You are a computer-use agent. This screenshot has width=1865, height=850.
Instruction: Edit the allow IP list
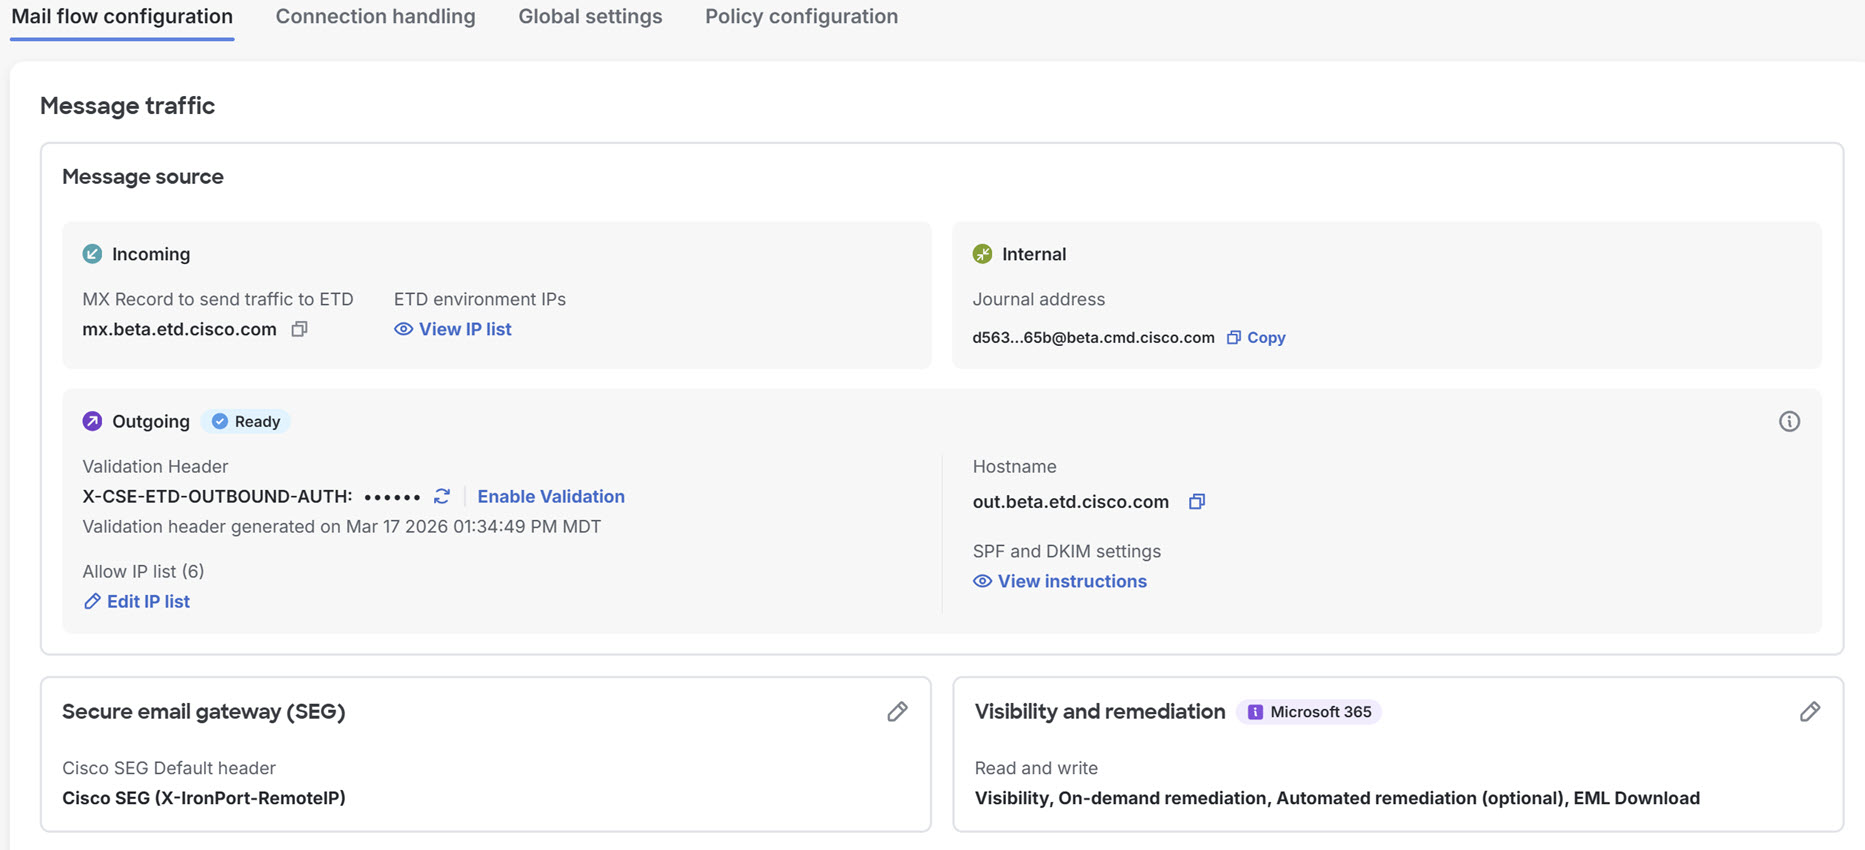[137, 601]
